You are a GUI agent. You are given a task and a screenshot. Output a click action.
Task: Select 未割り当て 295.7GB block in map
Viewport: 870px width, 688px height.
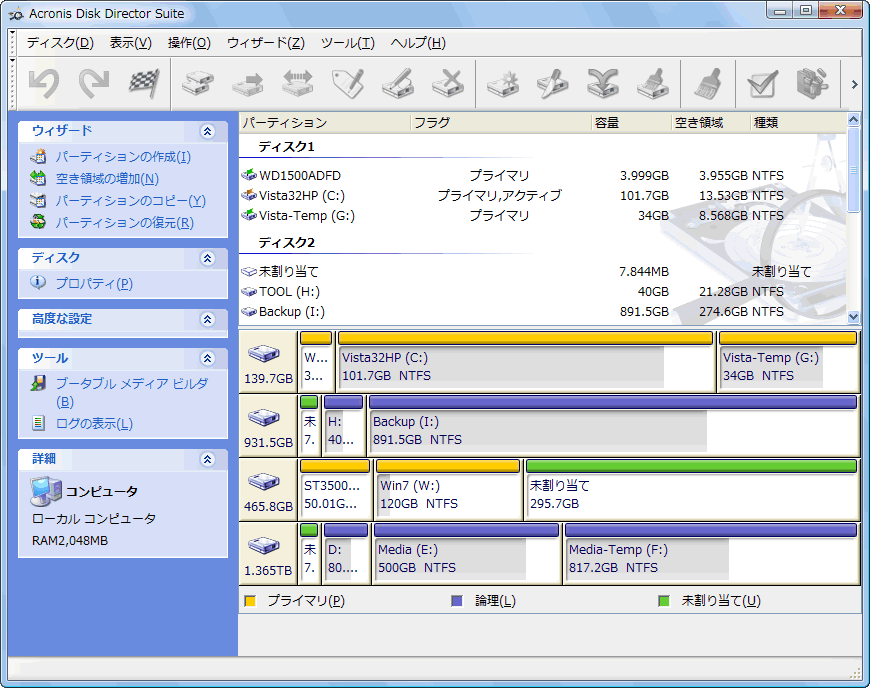click(x=691, y=489)
